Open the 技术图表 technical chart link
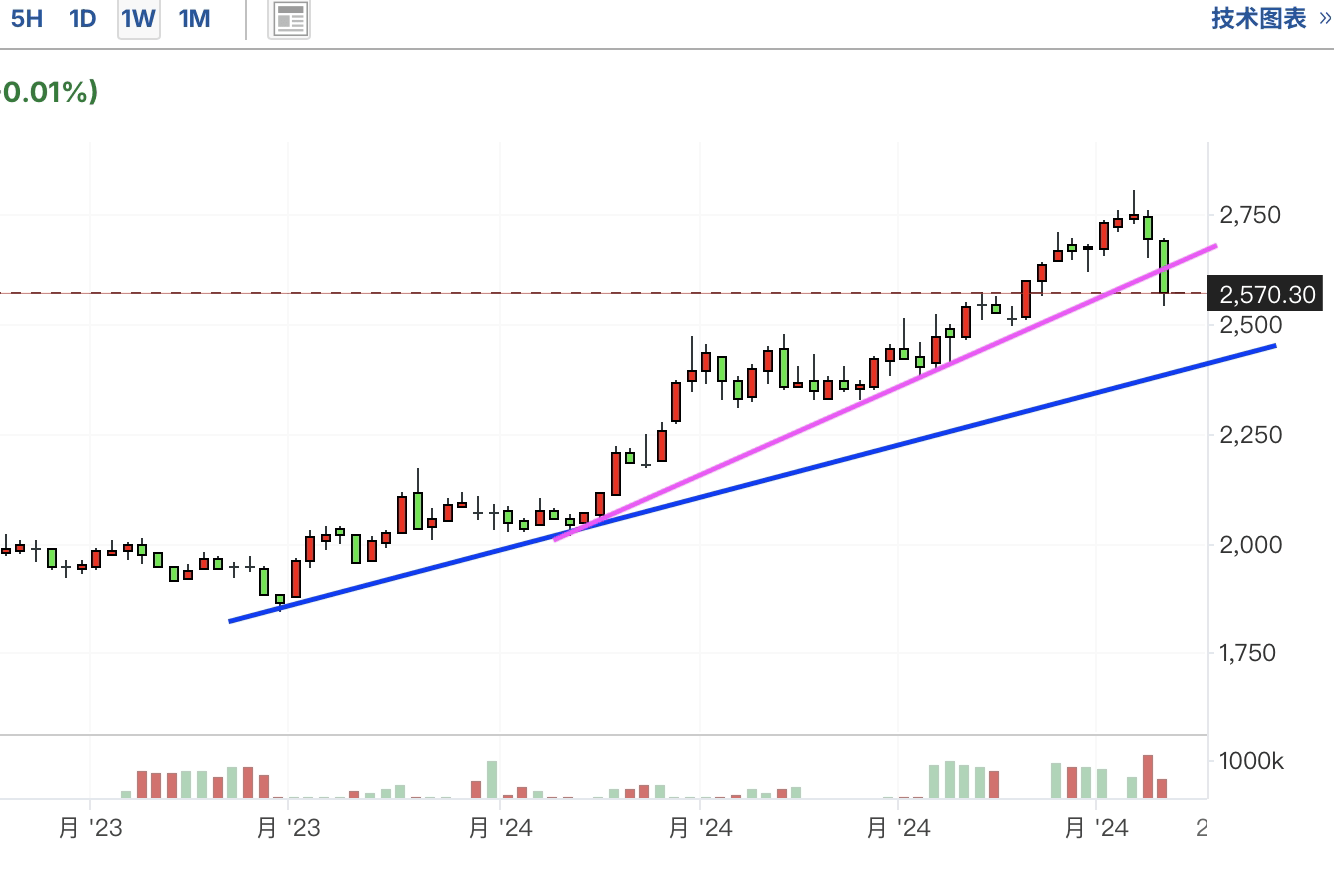This screenshot has height=872, width=1334. tap(1271, 18)
